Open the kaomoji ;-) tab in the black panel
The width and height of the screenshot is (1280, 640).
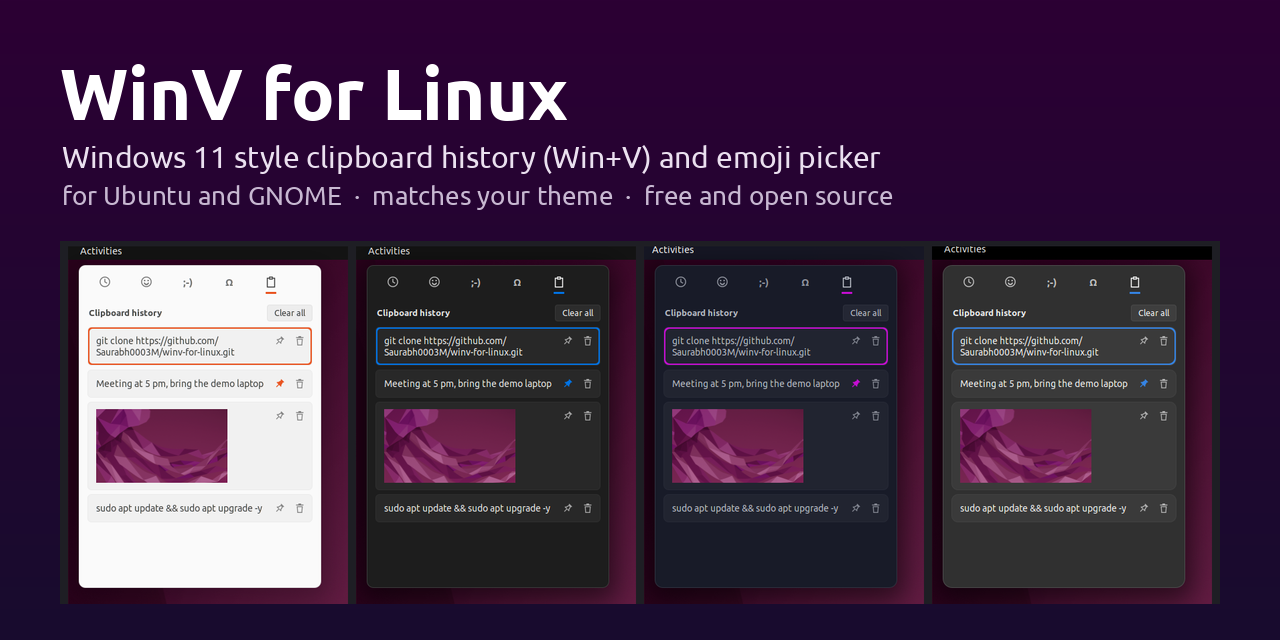click(475, 284)
